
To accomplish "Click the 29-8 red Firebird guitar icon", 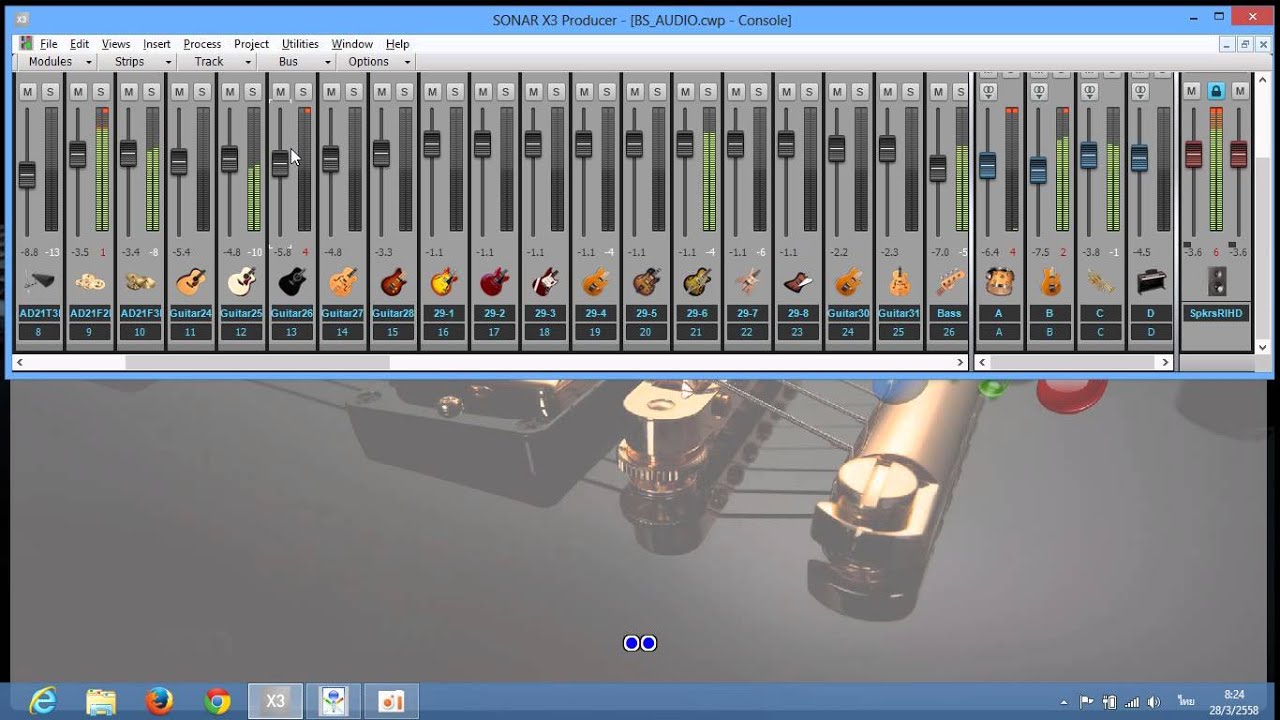I will (797, 282).
